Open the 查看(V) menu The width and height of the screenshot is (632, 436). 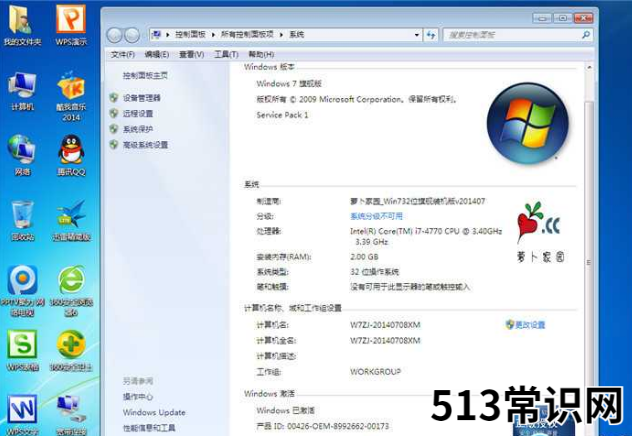191,54
